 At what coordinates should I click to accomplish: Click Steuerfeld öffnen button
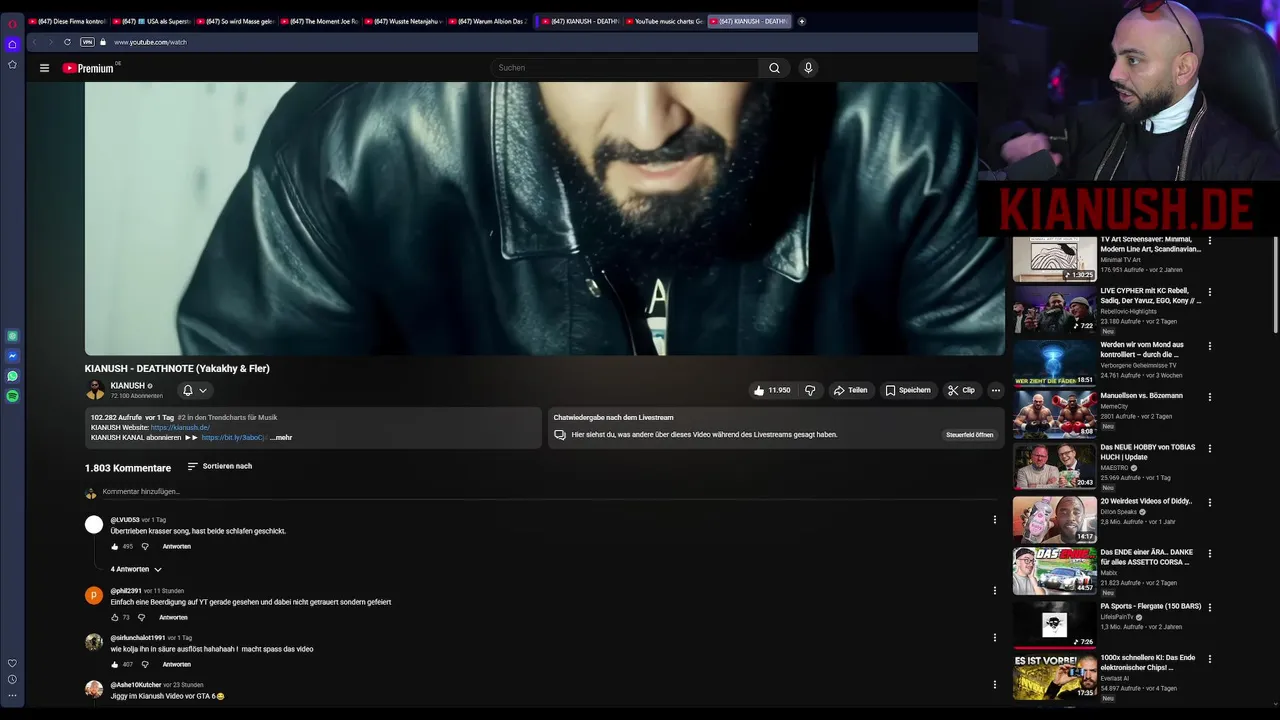coord(969,435)
